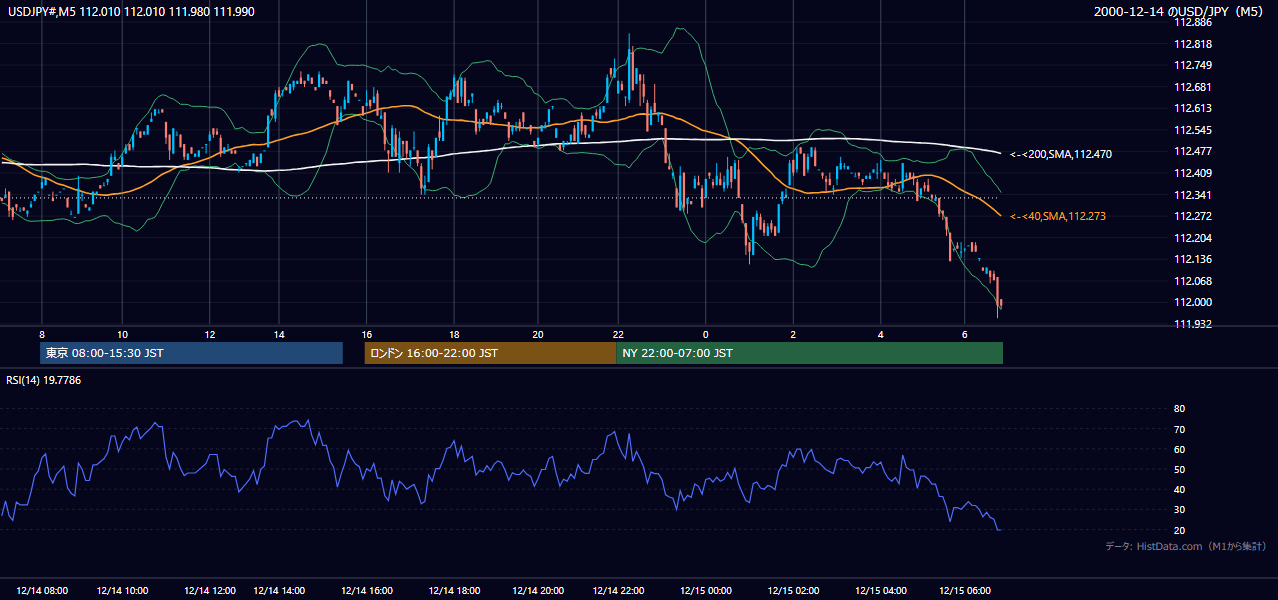Click the 12/14 10:00 time label
The width and height of the screenshot is (1278, 600).
(123, 590)
